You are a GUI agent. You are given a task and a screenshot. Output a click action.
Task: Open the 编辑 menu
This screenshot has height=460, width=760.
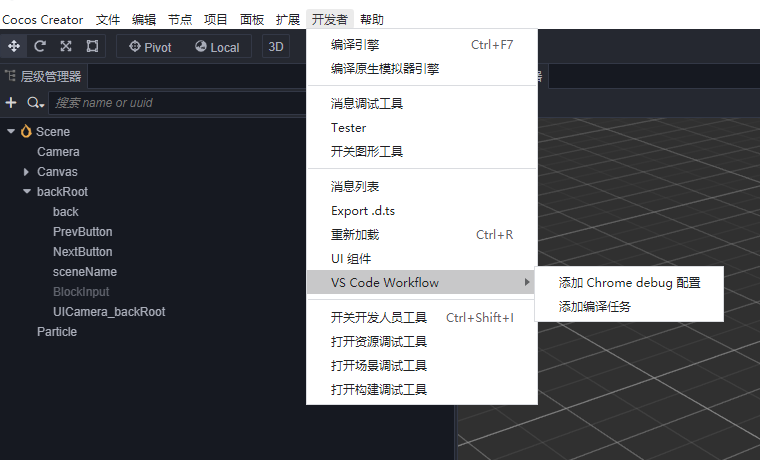pos(144,19)
